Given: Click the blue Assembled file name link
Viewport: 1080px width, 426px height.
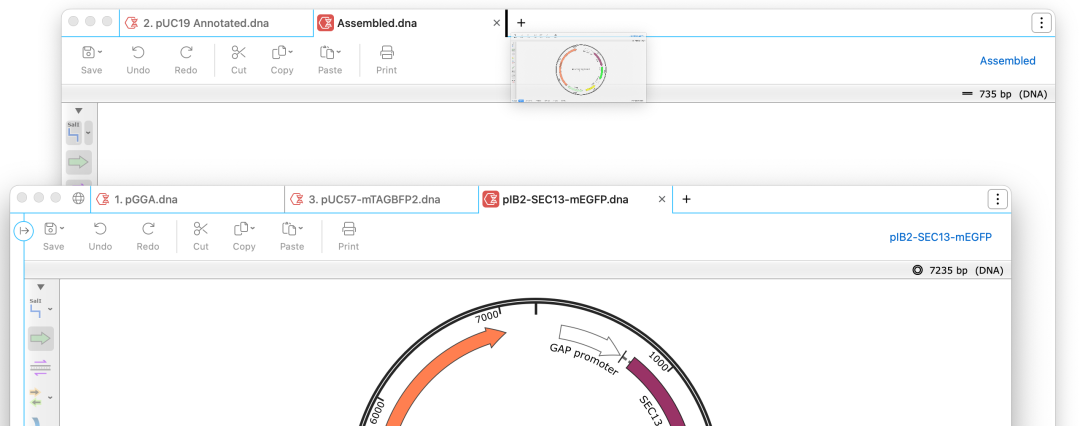Looking at the screenshot, I should click(1008, 61).
